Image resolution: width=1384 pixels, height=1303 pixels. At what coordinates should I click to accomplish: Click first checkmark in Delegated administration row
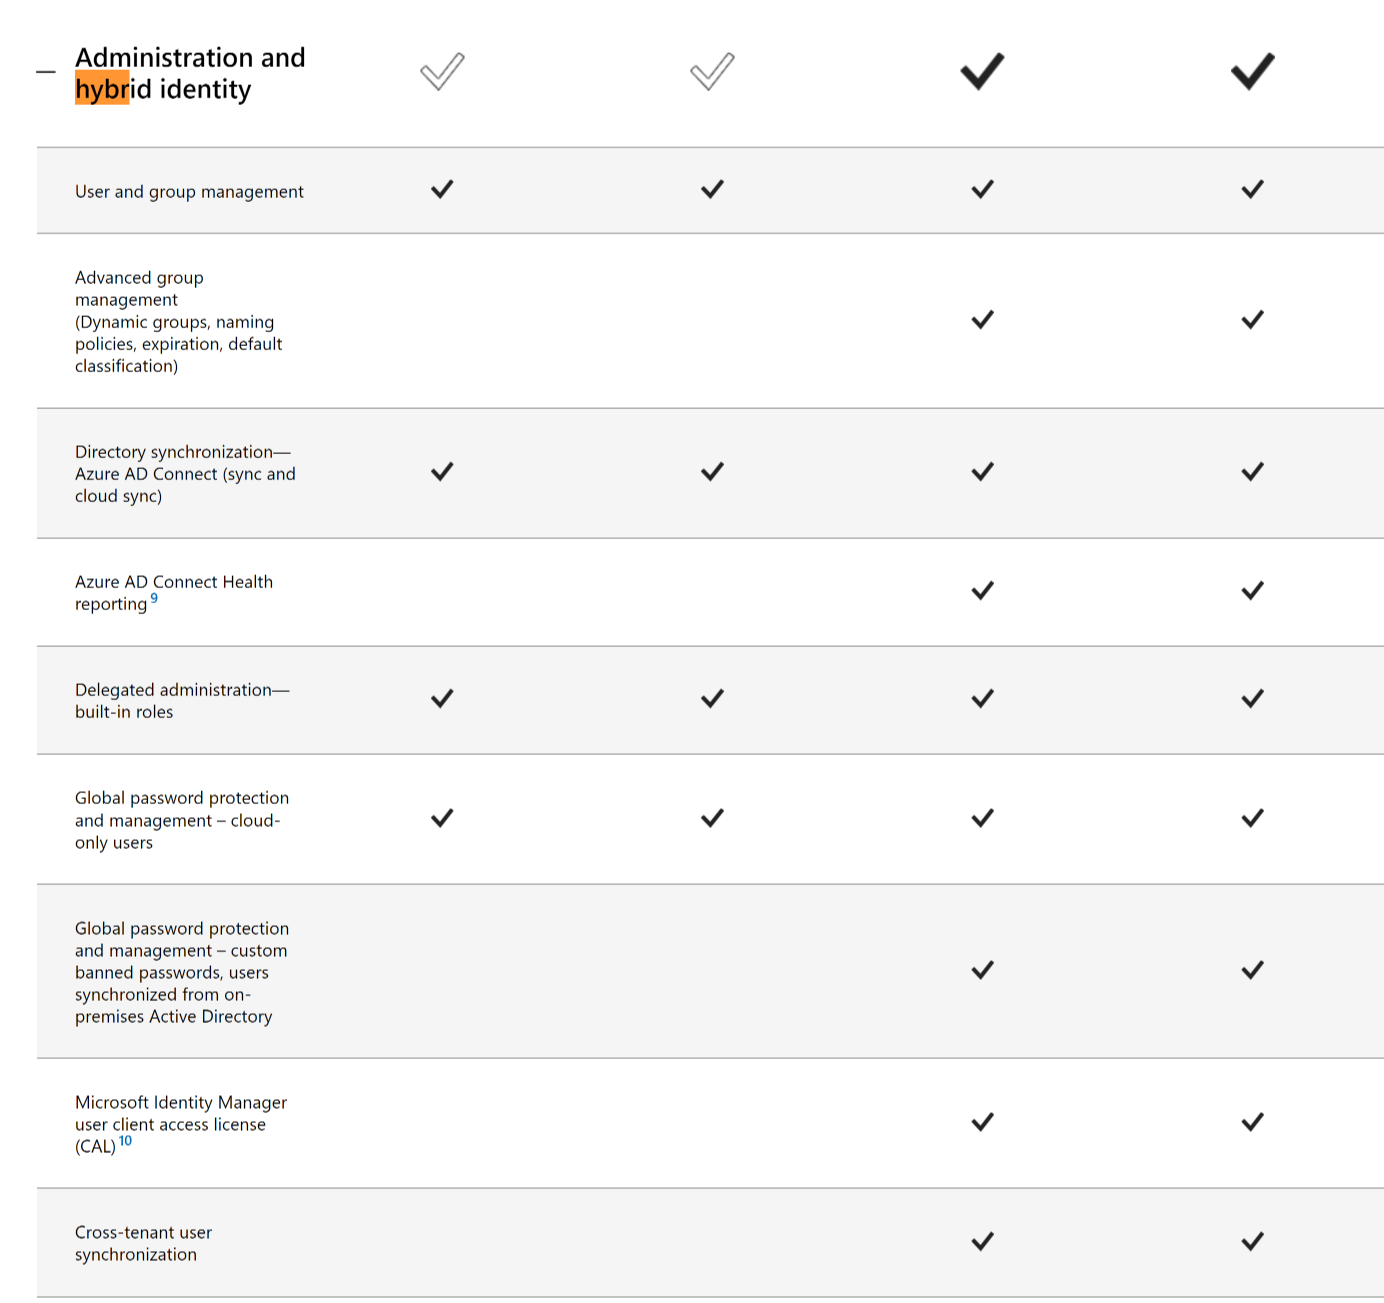point(442,698)
